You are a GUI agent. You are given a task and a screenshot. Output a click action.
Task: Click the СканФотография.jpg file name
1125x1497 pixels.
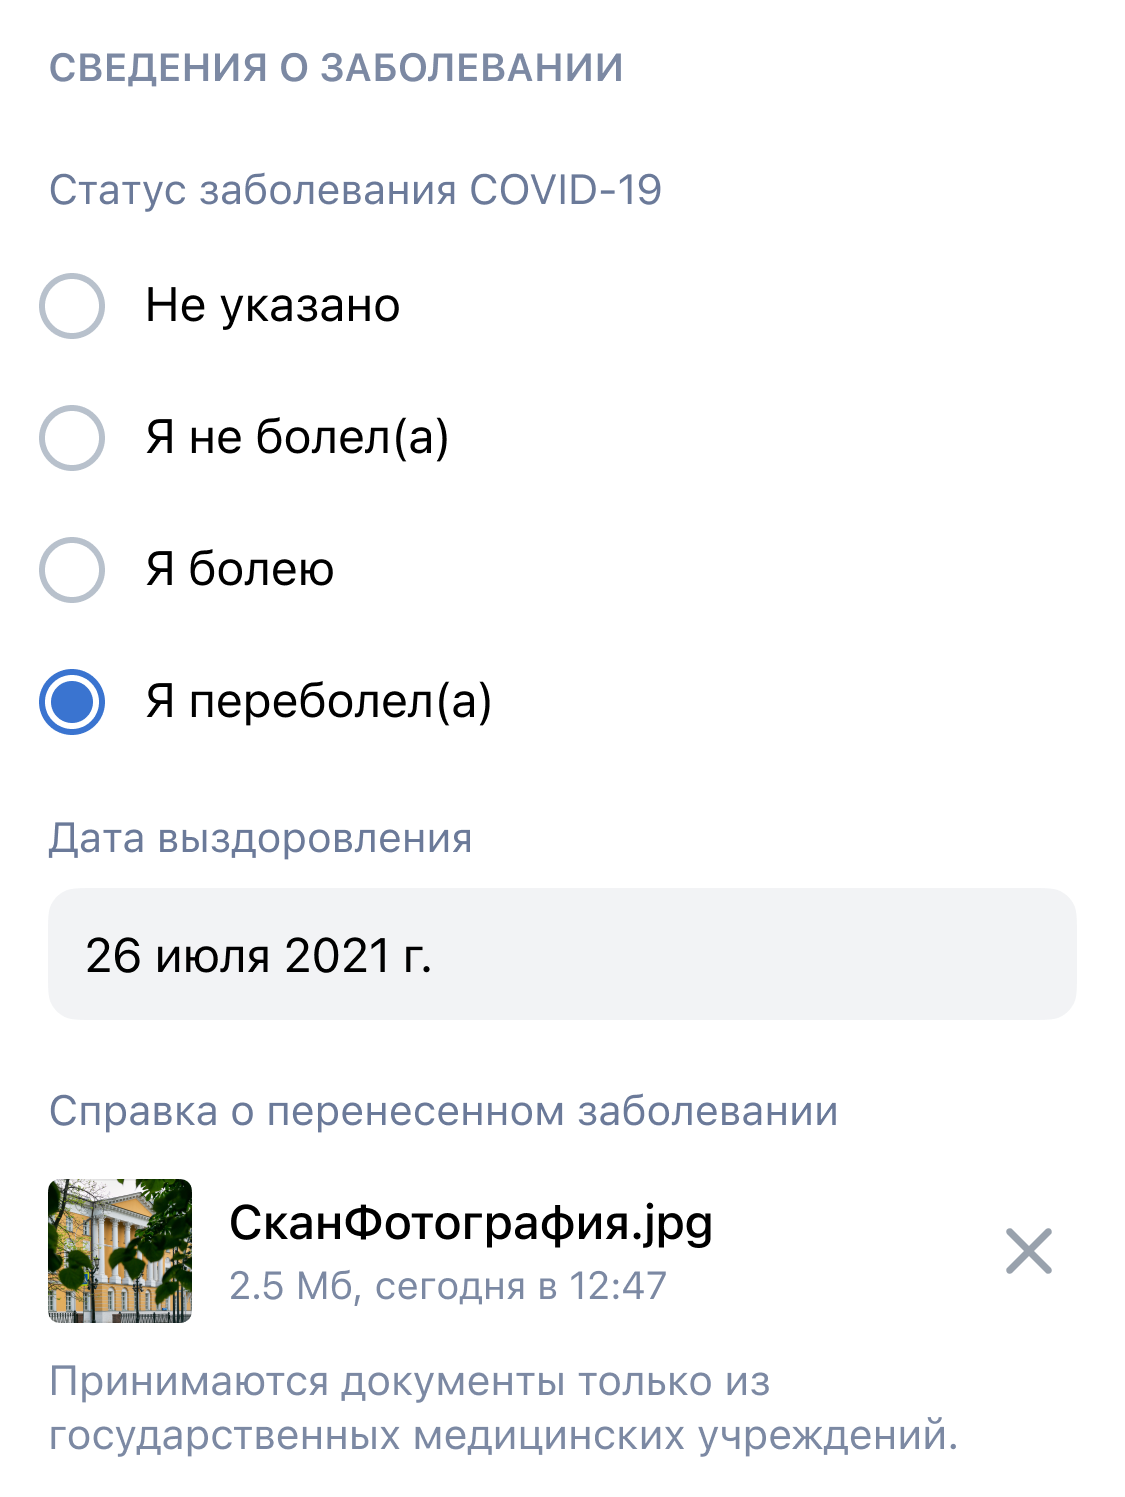(471, 1222)
